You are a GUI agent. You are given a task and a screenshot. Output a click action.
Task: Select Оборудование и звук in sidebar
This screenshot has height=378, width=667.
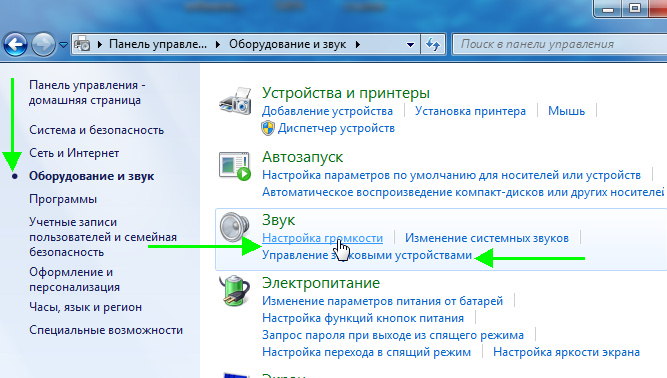coord(91,176)
